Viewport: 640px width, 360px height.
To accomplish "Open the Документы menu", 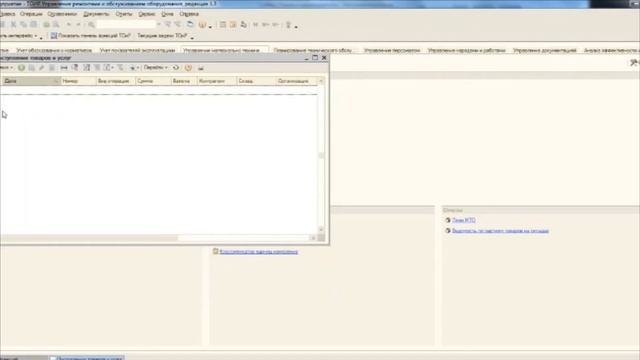I will coord(96,14).
